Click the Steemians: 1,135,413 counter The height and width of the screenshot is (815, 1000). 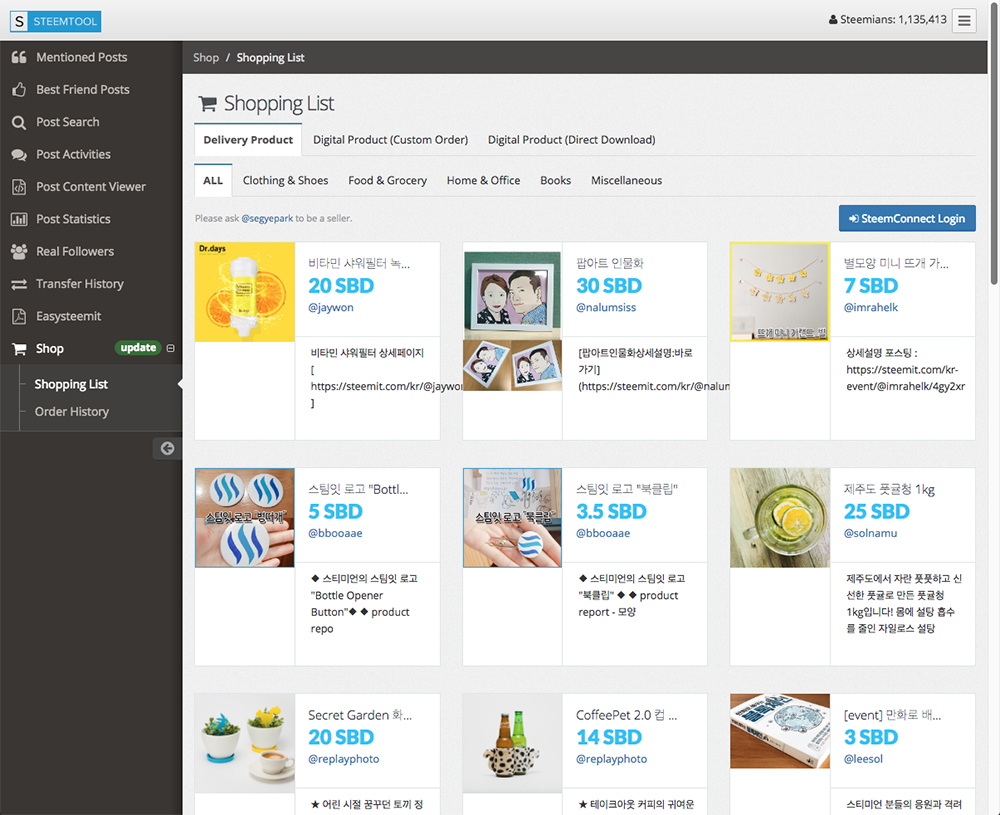pyautogui.click(x=887, y=20)
